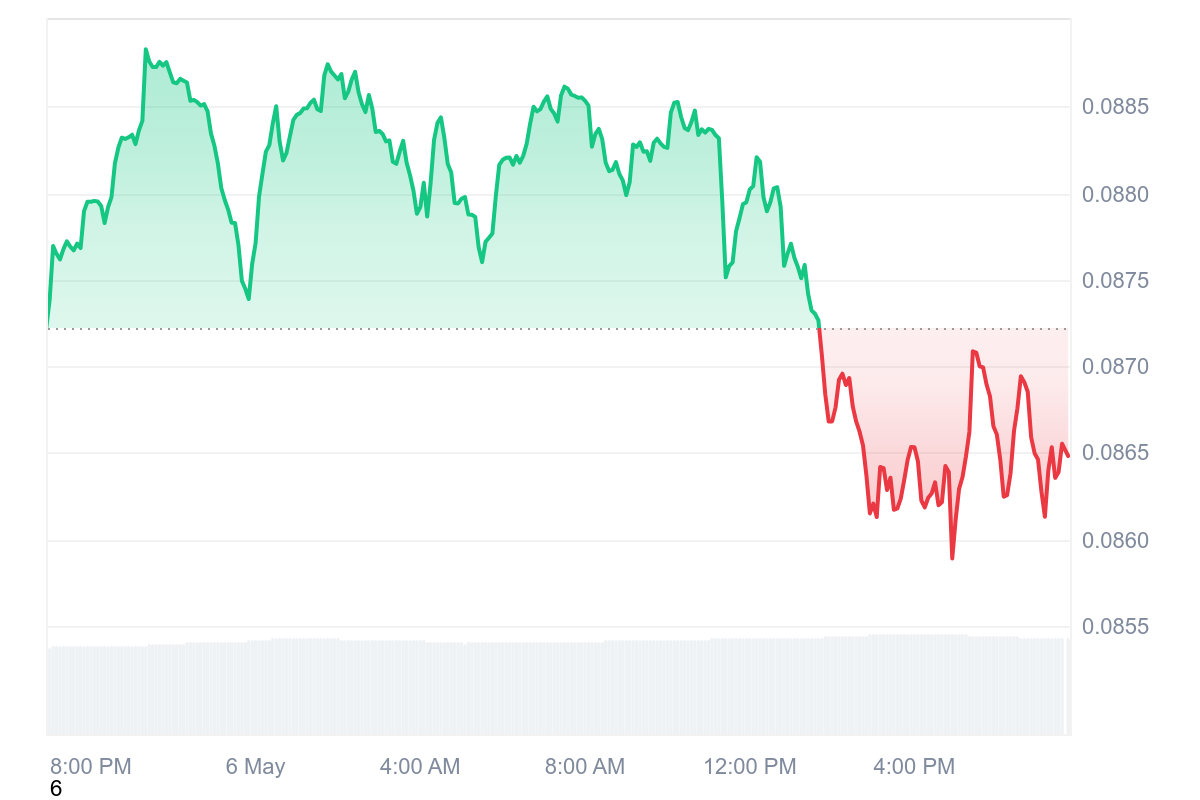Click the 0.0860 price axis label
Screen dimensions: 1200x800
(1115, 540)
